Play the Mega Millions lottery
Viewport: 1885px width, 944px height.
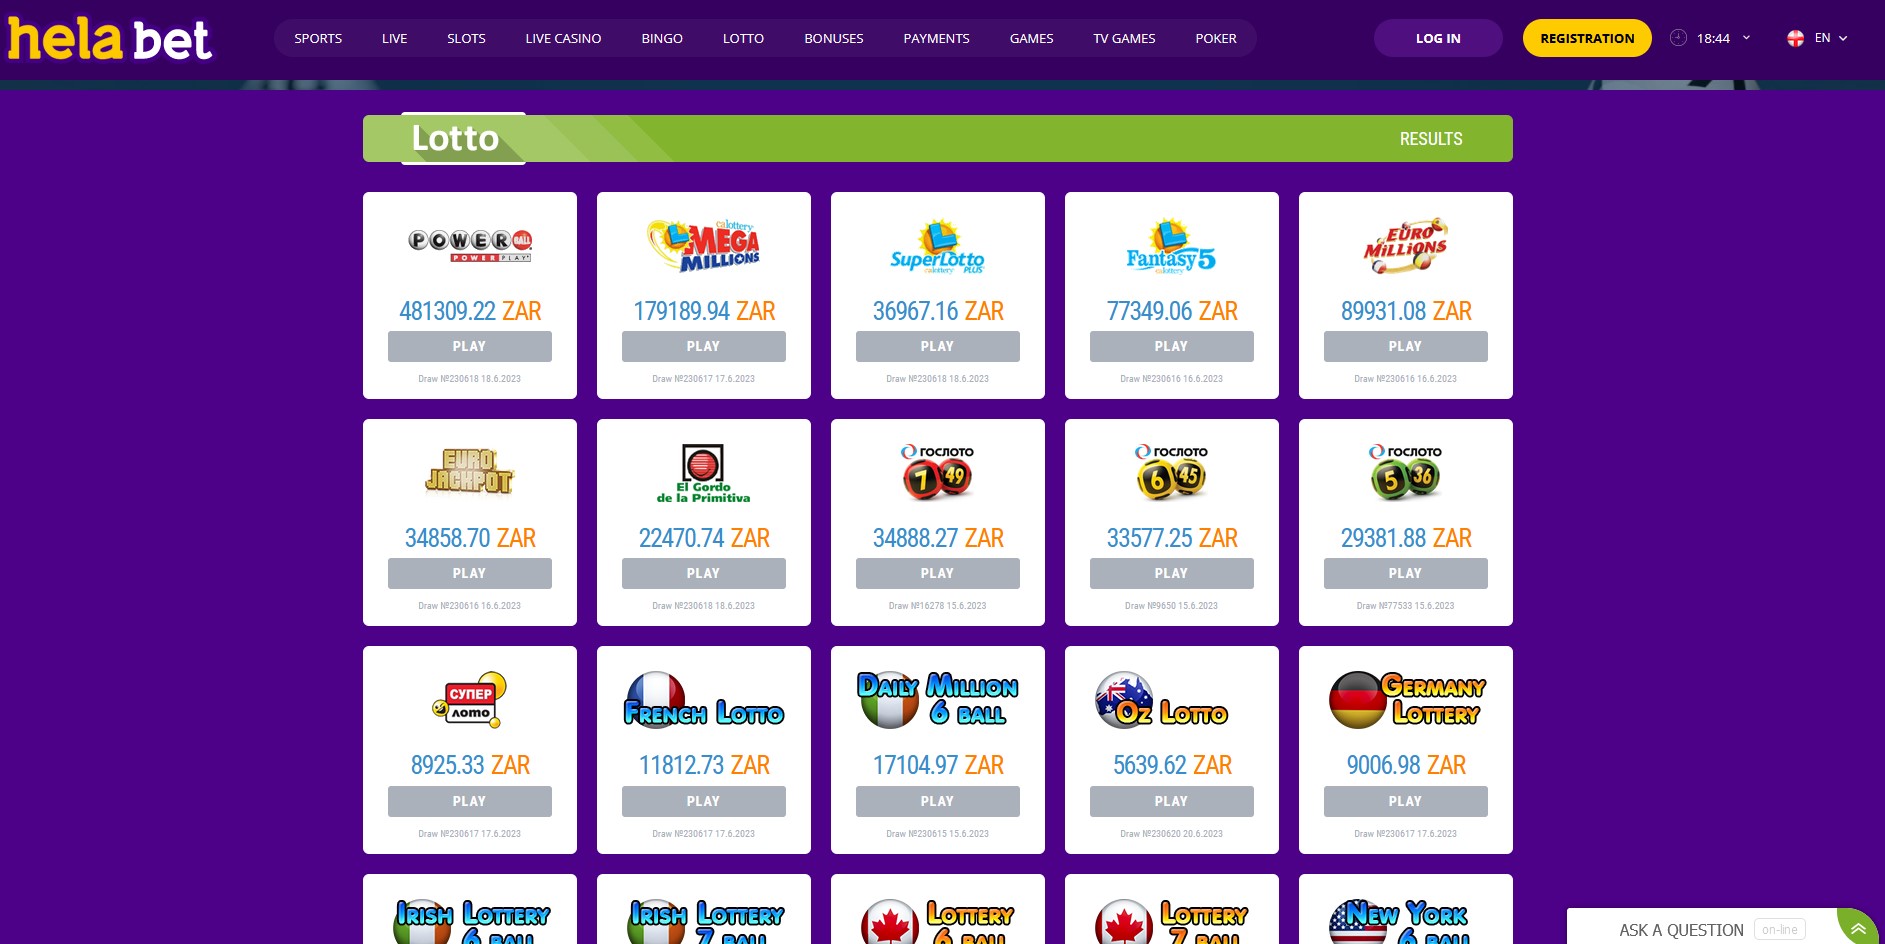point(704,346)
